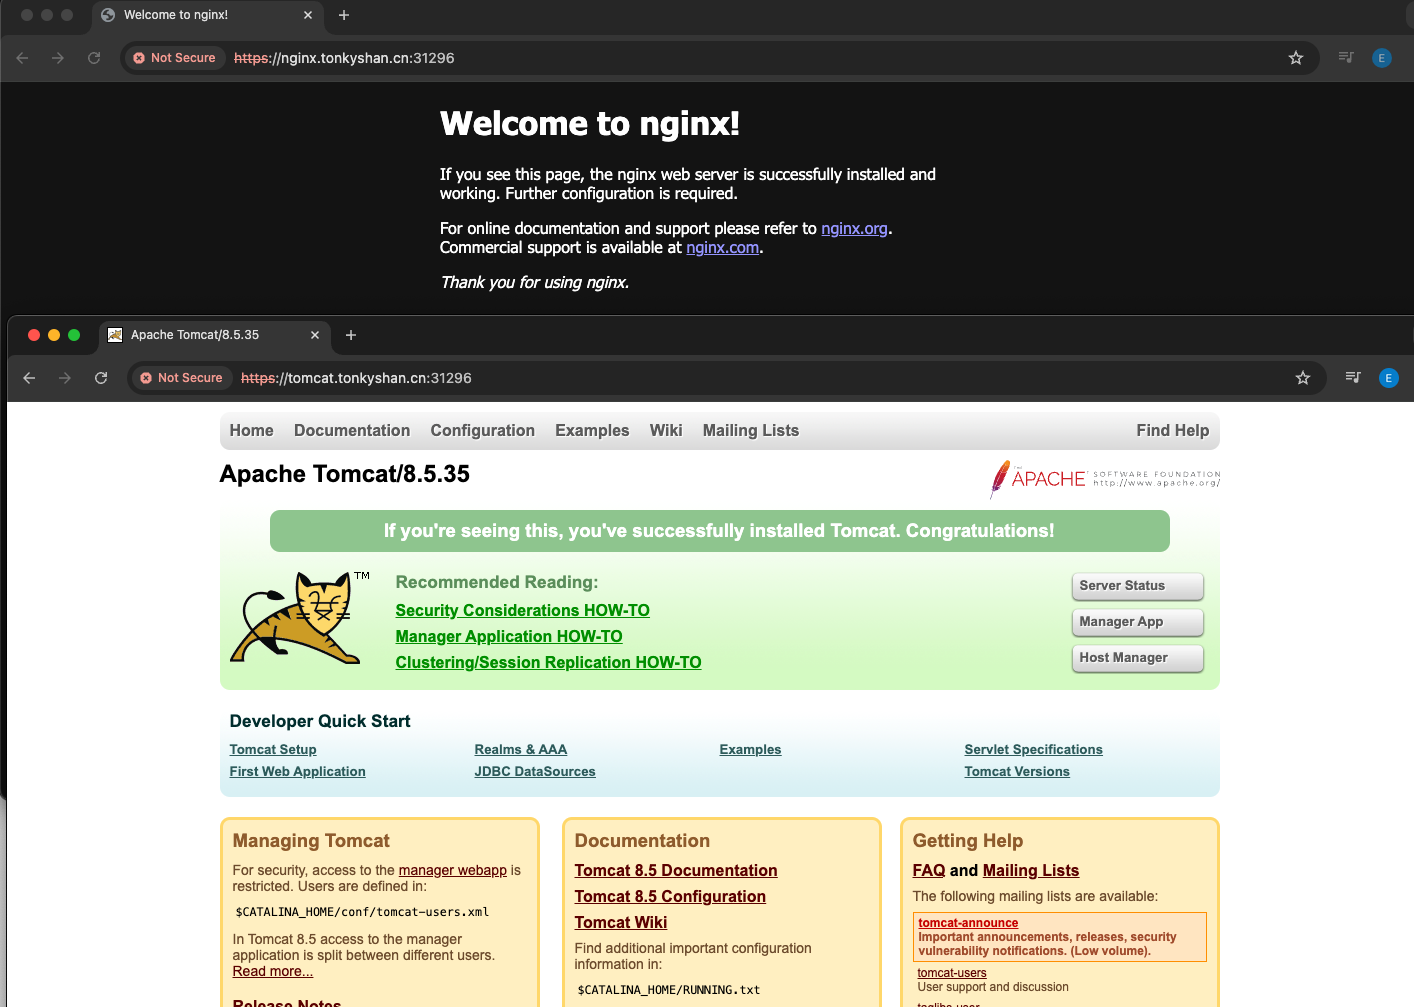Select the Welcome to nginx! tab
The width and height of the screenshot is (1414, 1007).
coord(208,15)
